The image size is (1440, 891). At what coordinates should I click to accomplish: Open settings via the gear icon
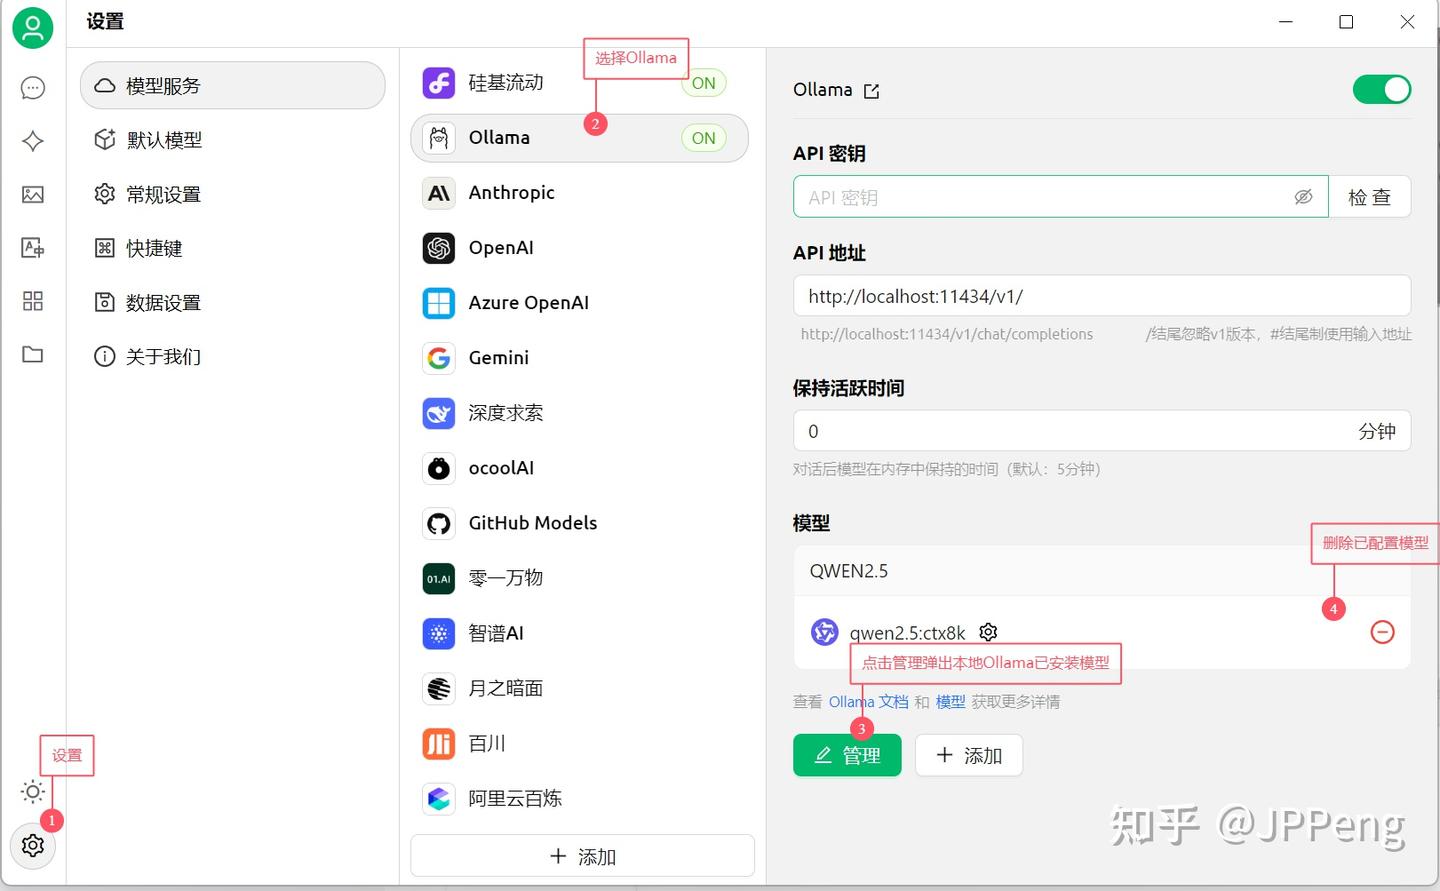click(x=33, y=846)
